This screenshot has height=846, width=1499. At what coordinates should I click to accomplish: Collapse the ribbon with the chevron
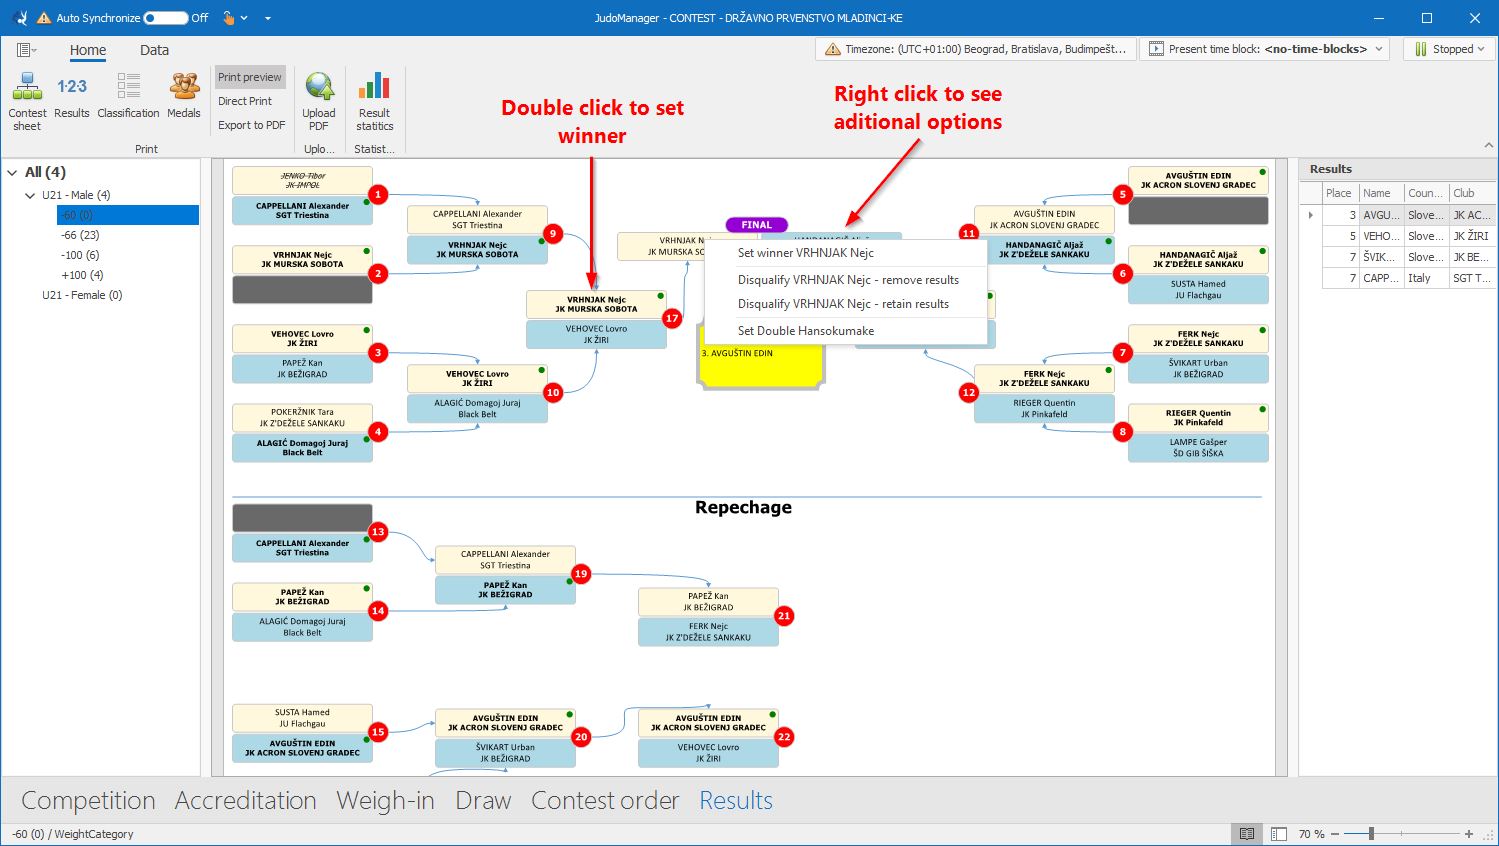(1488, 146)
